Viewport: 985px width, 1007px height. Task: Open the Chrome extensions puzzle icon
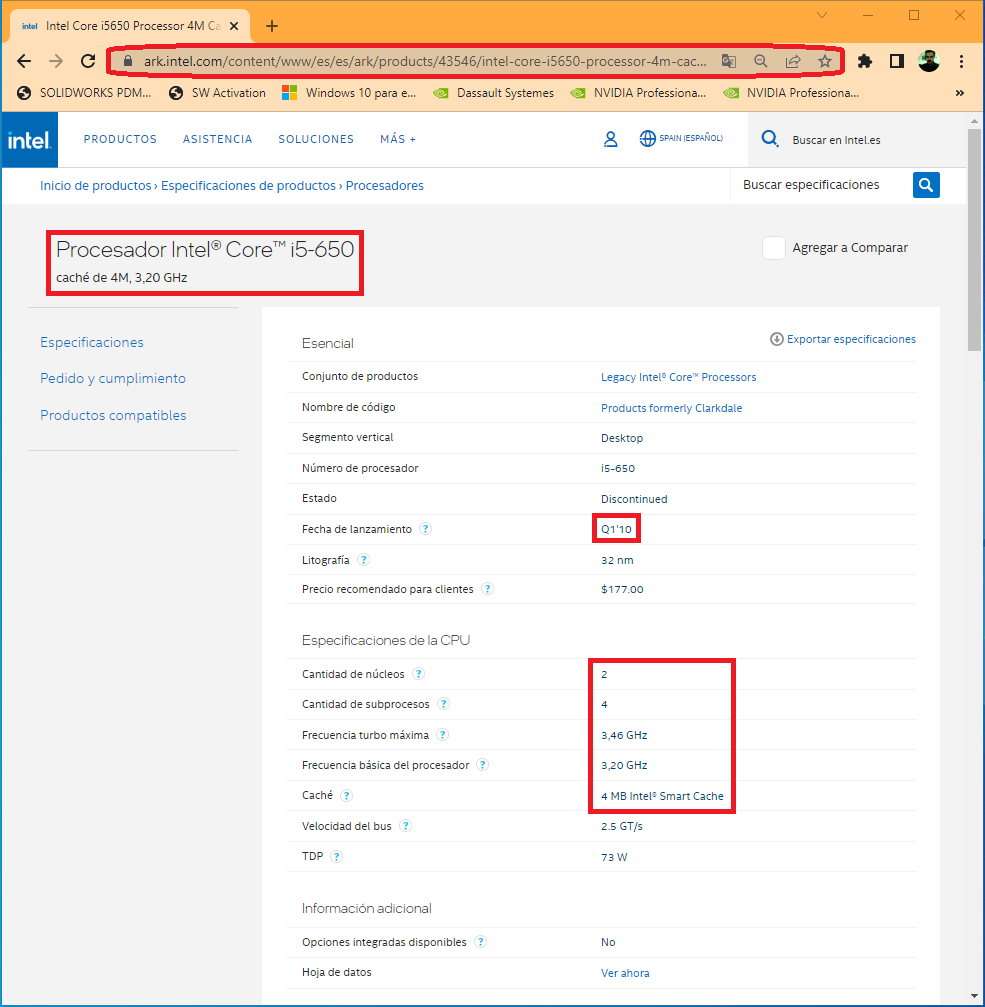865,61
